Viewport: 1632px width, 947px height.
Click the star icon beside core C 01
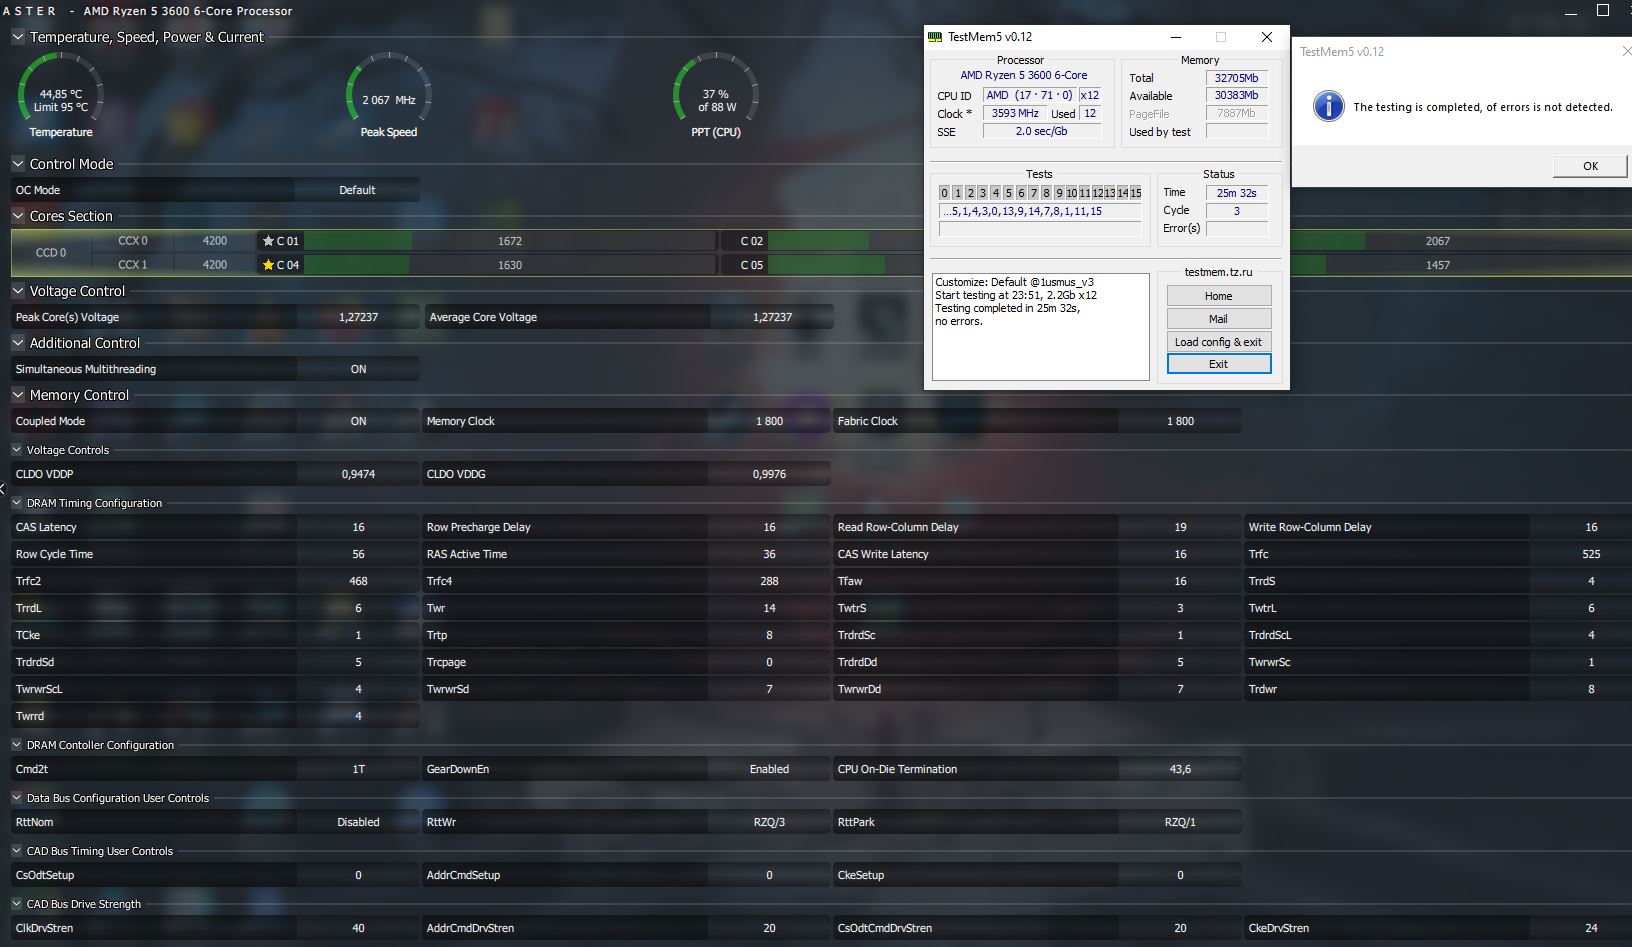268,241
